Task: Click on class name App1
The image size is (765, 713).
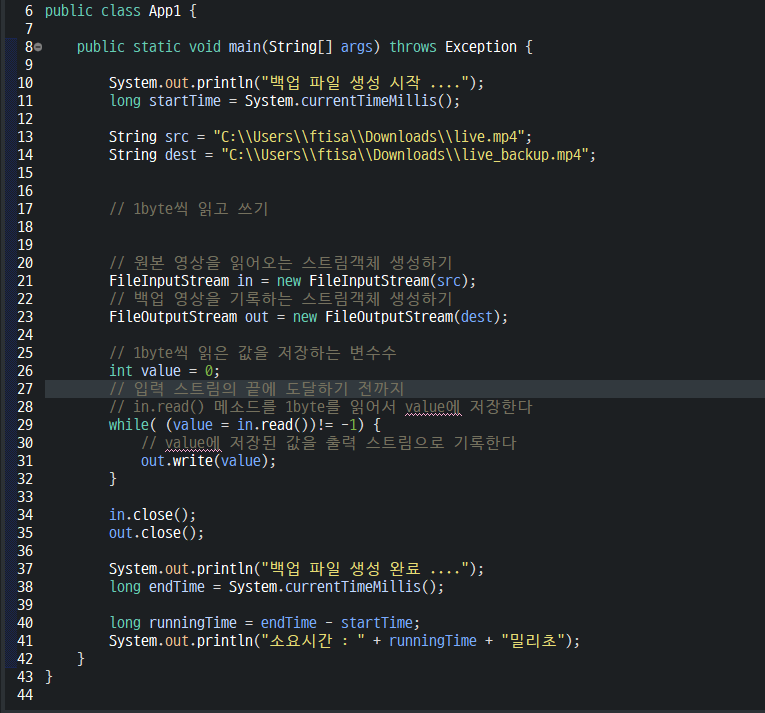Action: [x=165, y=11]
